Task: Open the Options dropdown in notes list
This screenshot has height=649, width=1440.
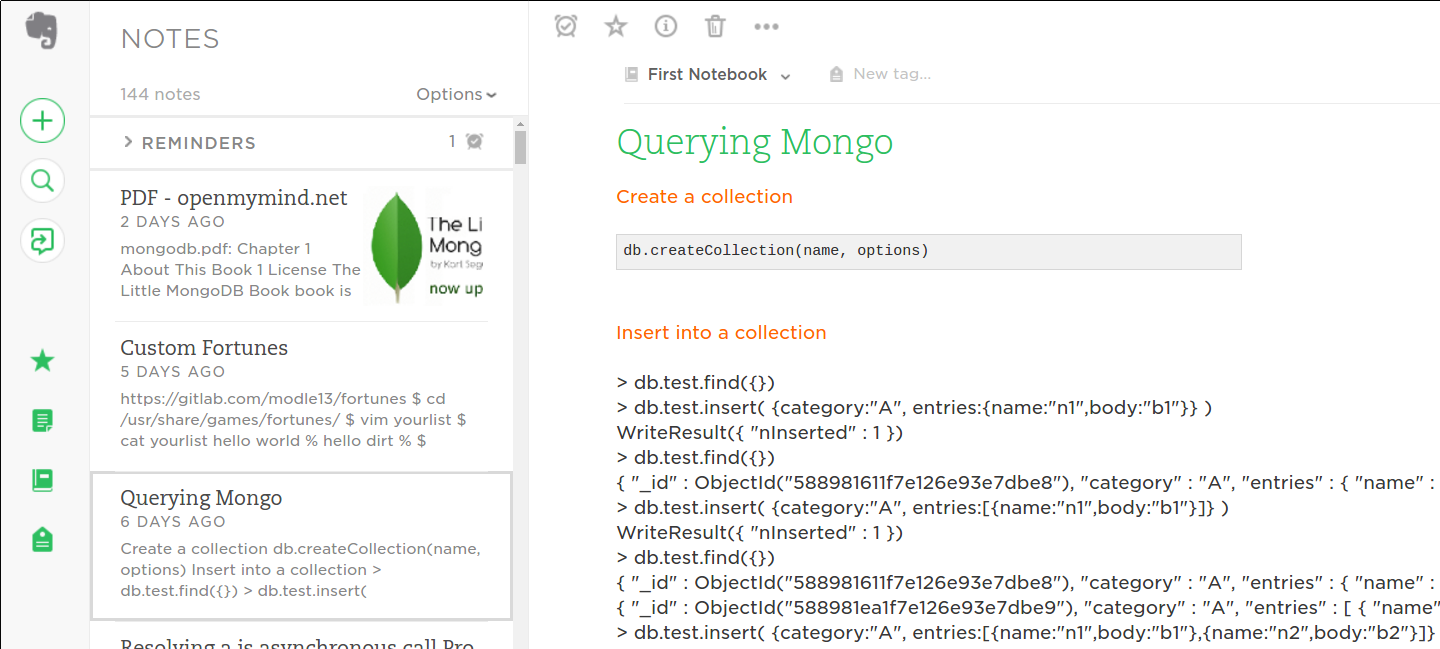Action: [457, 94]
